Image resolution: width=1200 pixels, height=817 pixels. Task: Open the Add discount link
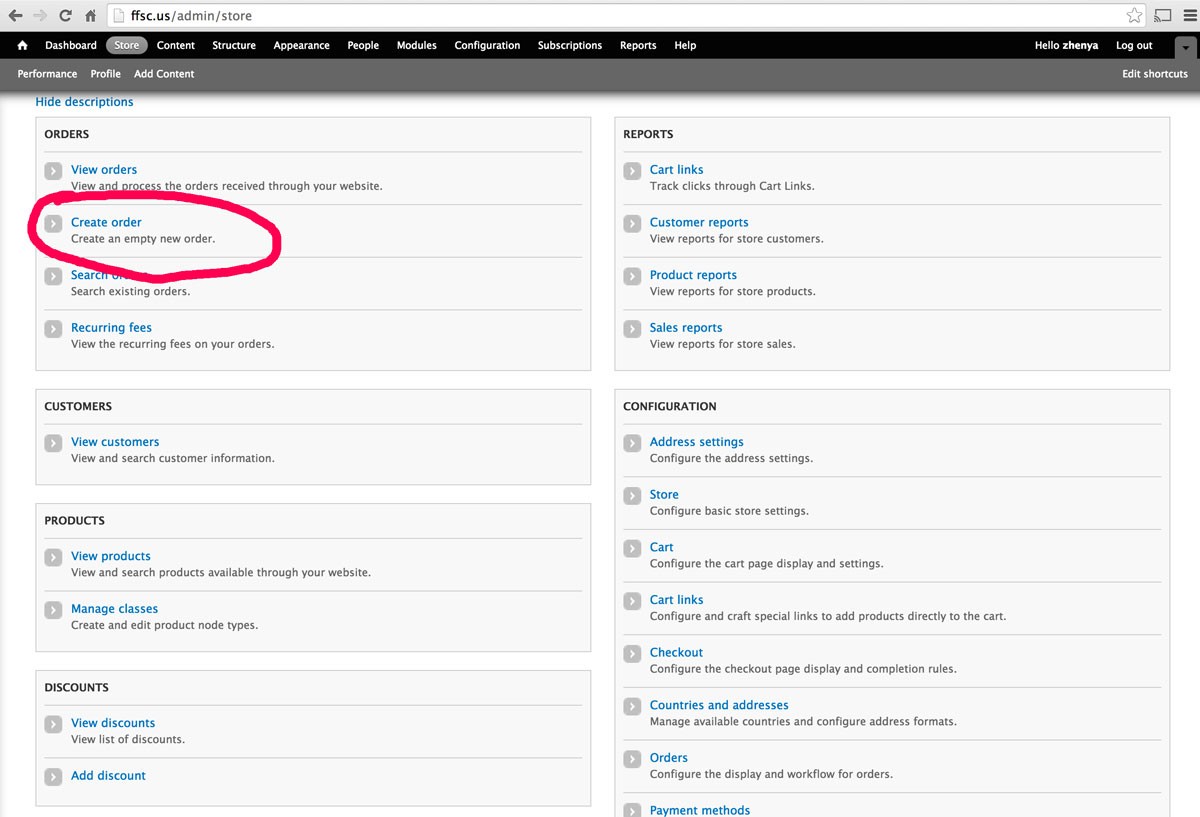click(108, 776)
